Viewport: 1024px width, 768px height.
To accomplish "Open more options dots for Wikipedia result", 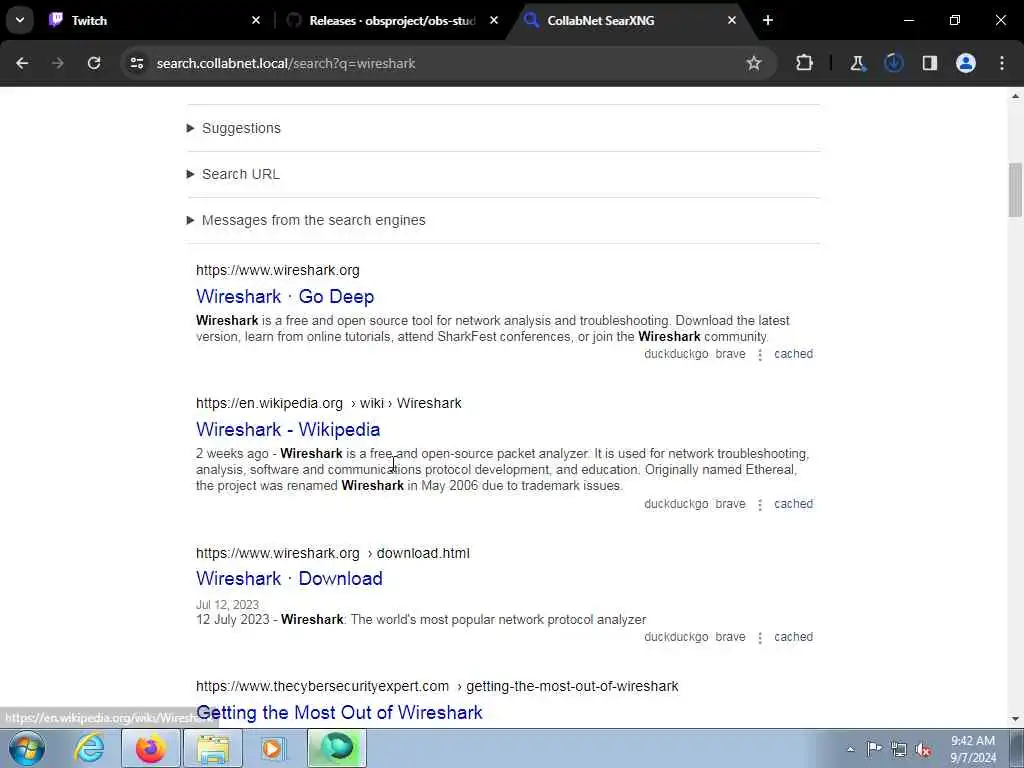I will tap(760, 505).
